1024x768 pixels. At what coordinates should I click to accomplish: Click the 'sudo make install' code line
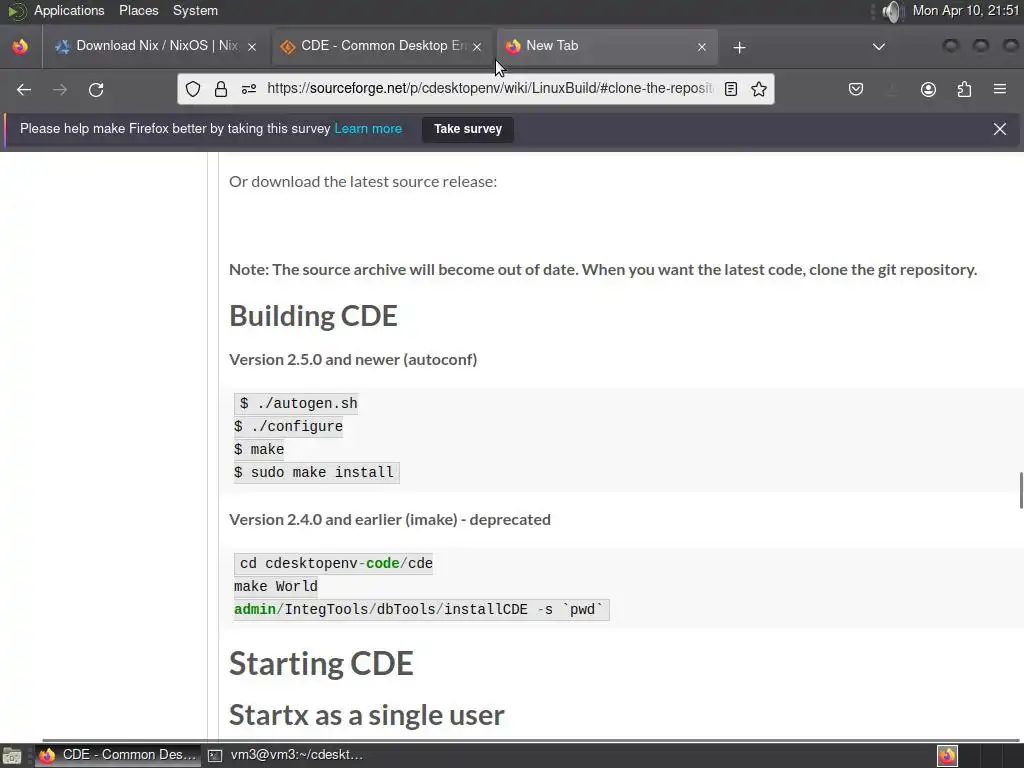pos(317,472)
